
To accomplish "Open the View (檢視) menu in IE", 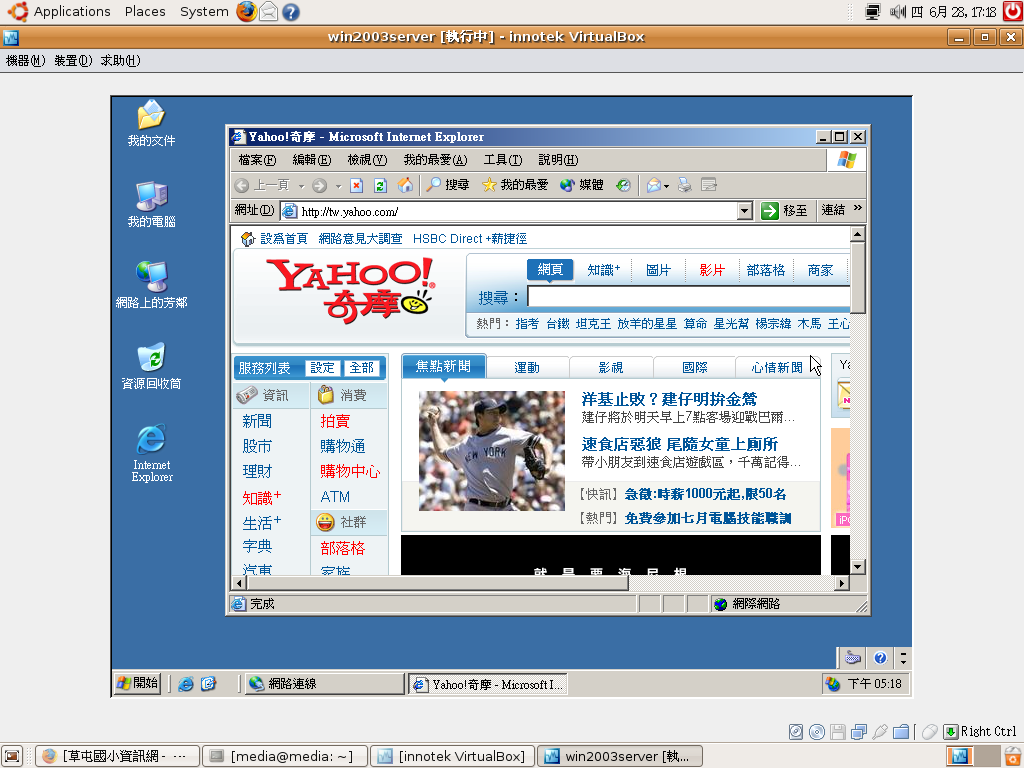I will [x=367, y=160].
